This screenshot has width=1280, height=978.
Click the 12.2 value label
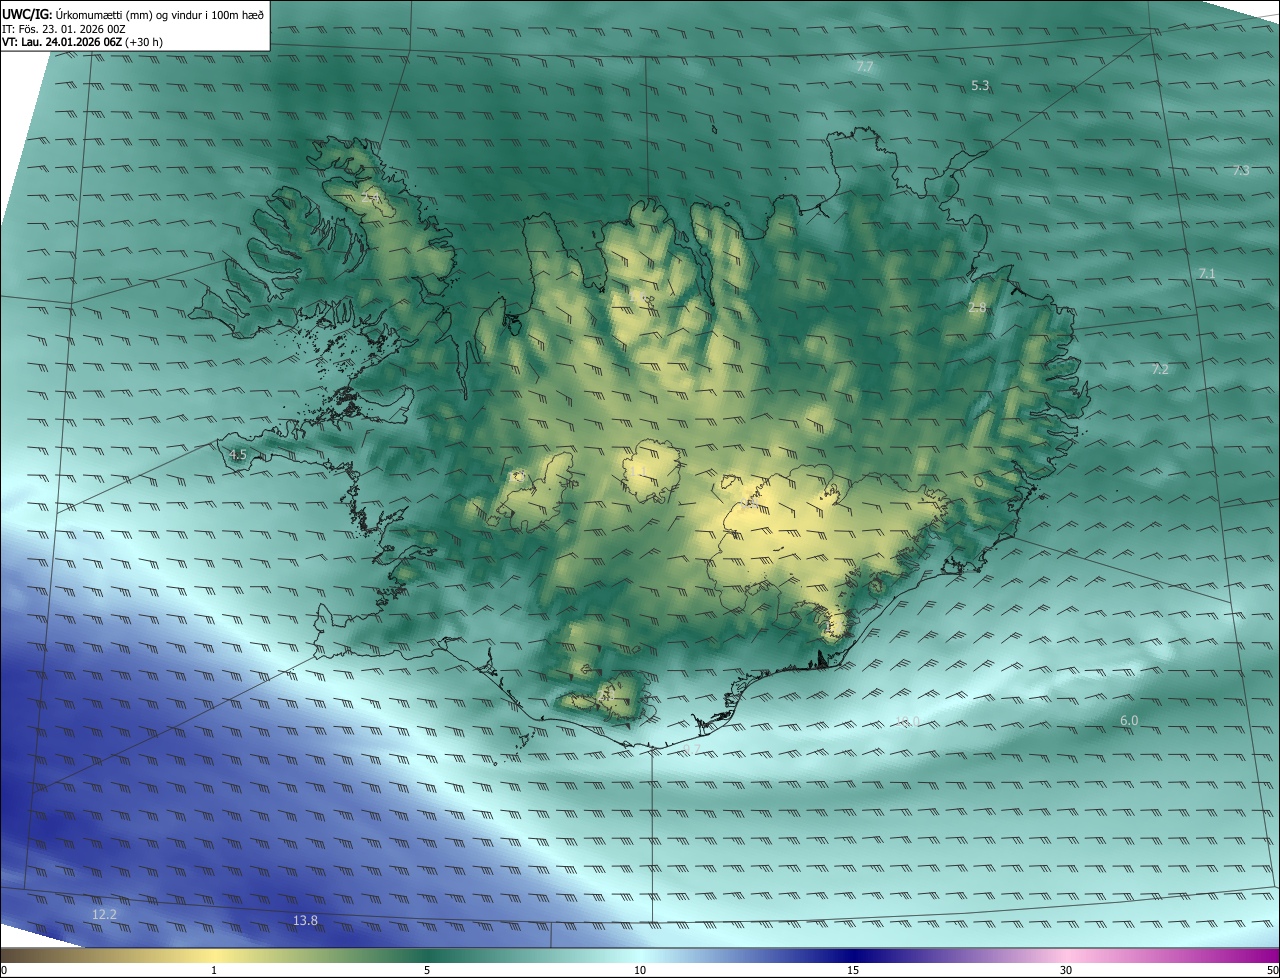pyautogui.click(x=104, y=915)
